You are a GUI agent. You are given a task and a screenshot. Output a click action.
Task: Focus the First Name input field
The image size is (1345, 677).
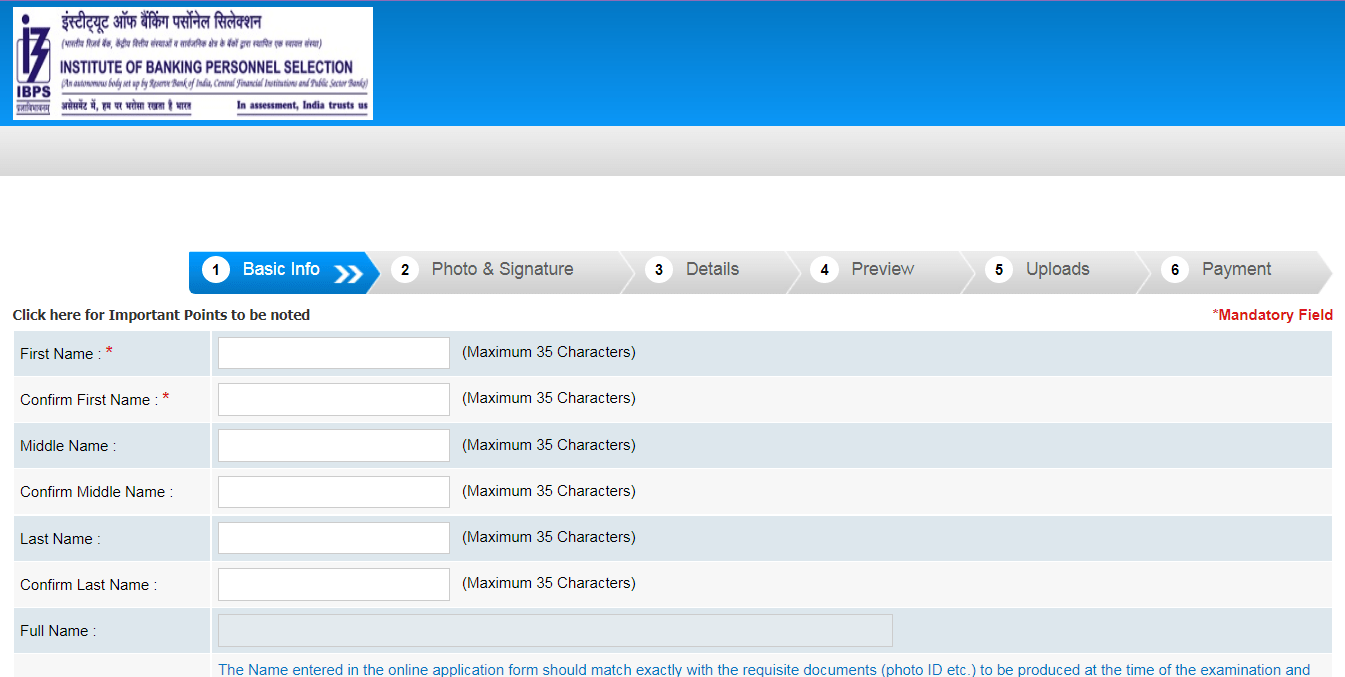pyautogui.click(x=334, y=353)
